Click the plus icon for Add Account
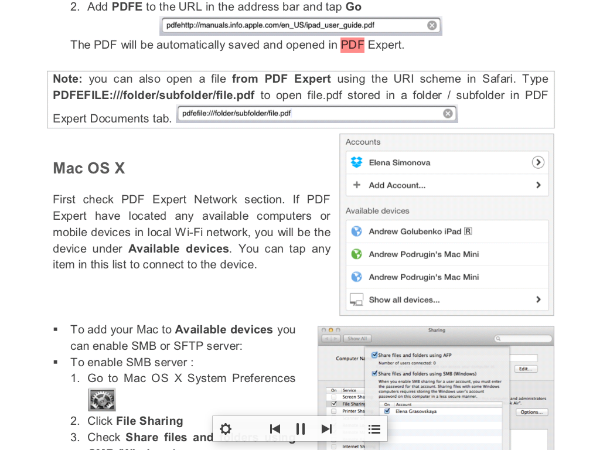Screen dimensions: 600x450 [357, 185]
